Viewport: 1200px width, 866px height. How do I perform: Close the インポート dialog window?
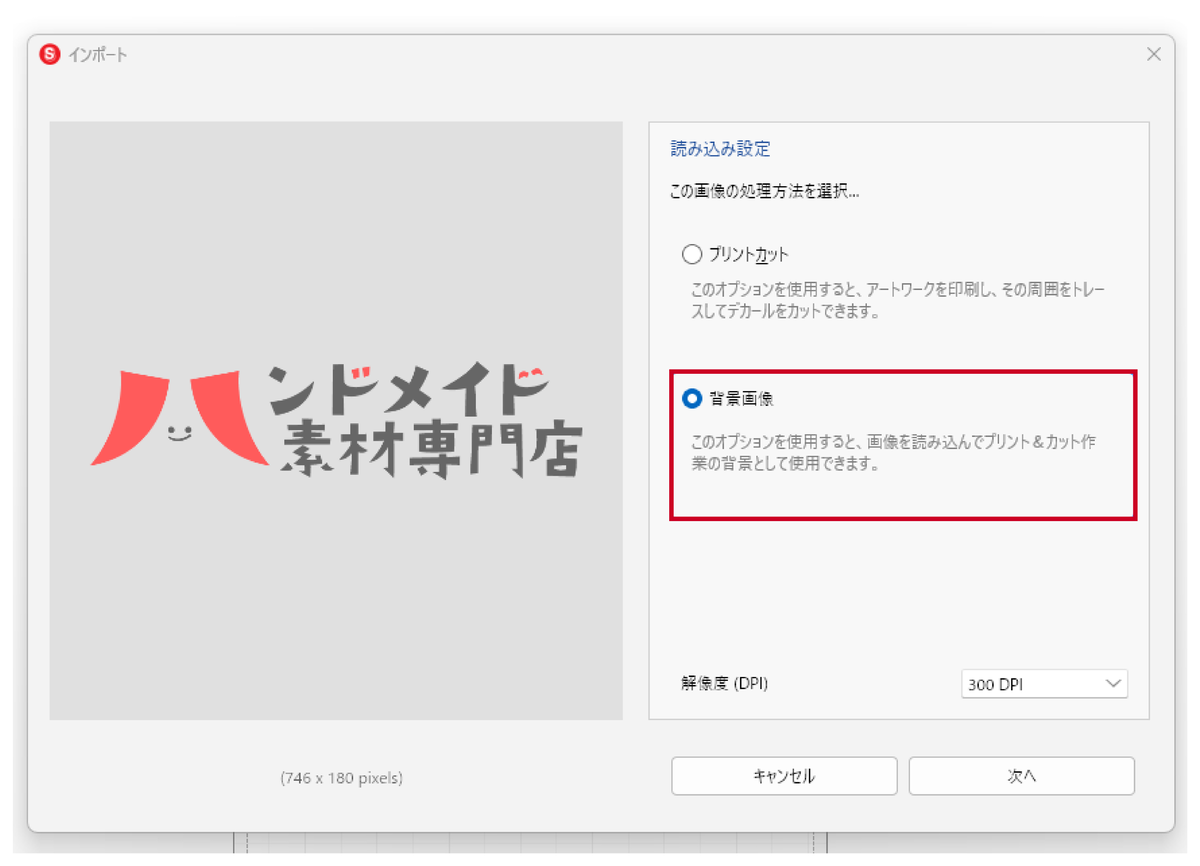pyautogui.click(x=1154, y=55)
